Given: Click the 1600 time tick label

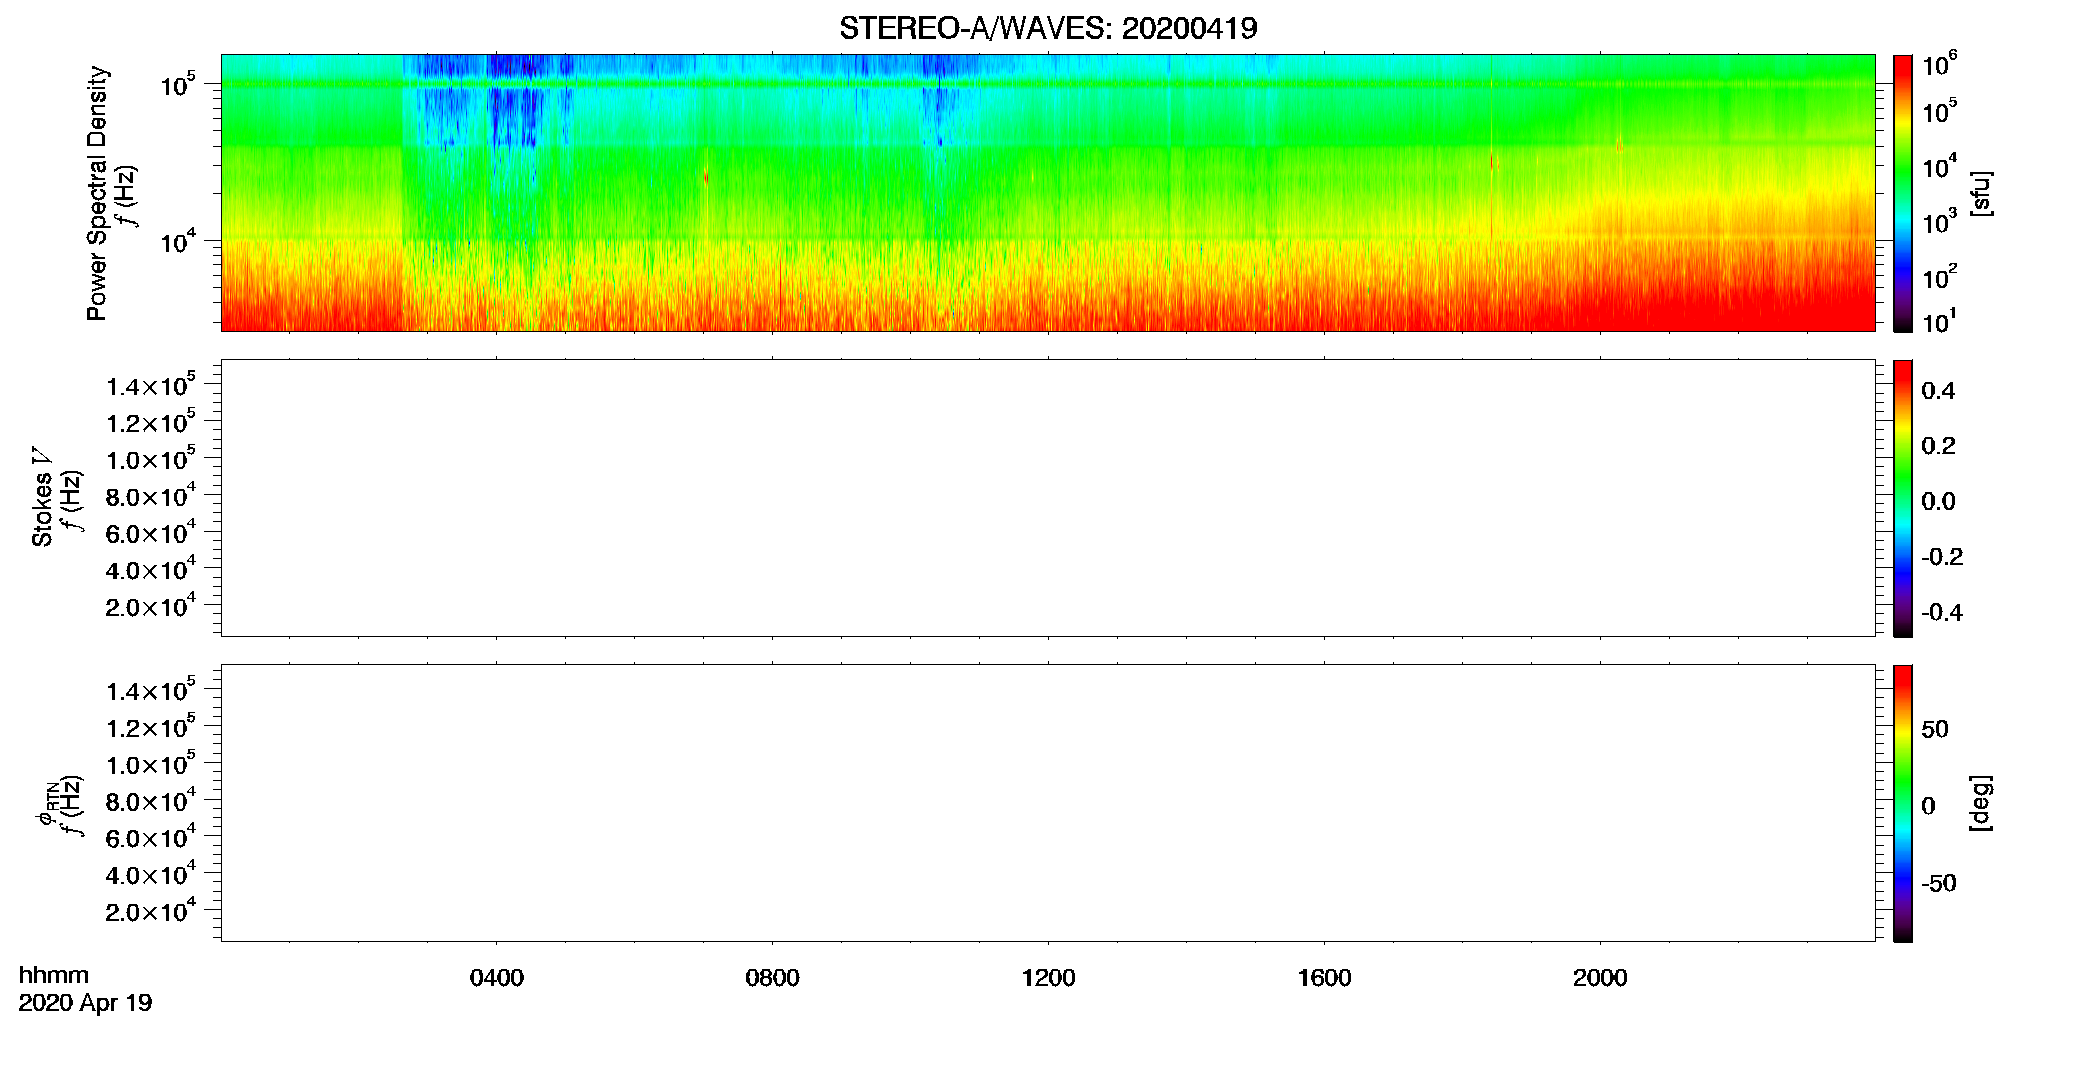Looking at the screenshot, I should [x=1324, y=977].
